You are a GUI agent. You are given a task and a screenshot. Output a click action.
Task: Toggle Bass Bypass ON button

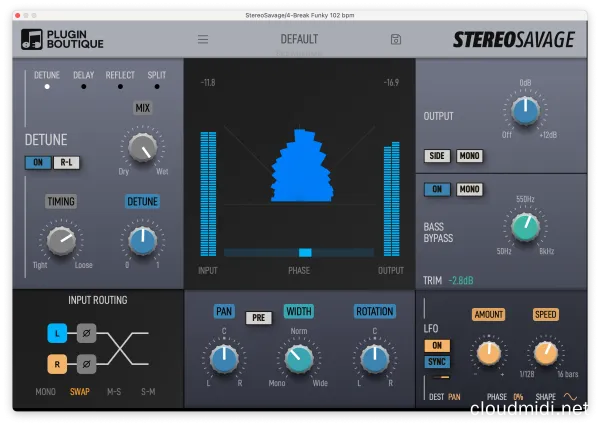(437, 189)
